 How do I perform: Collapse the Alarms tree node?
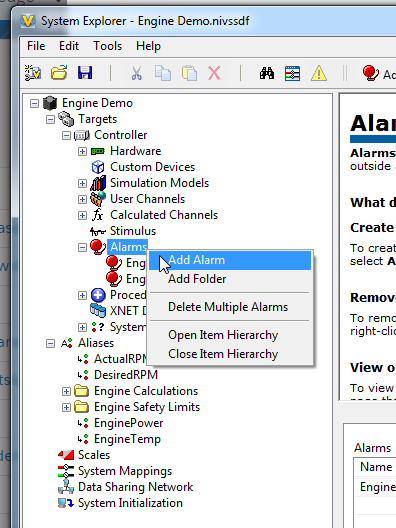click(x=82, y=247)
